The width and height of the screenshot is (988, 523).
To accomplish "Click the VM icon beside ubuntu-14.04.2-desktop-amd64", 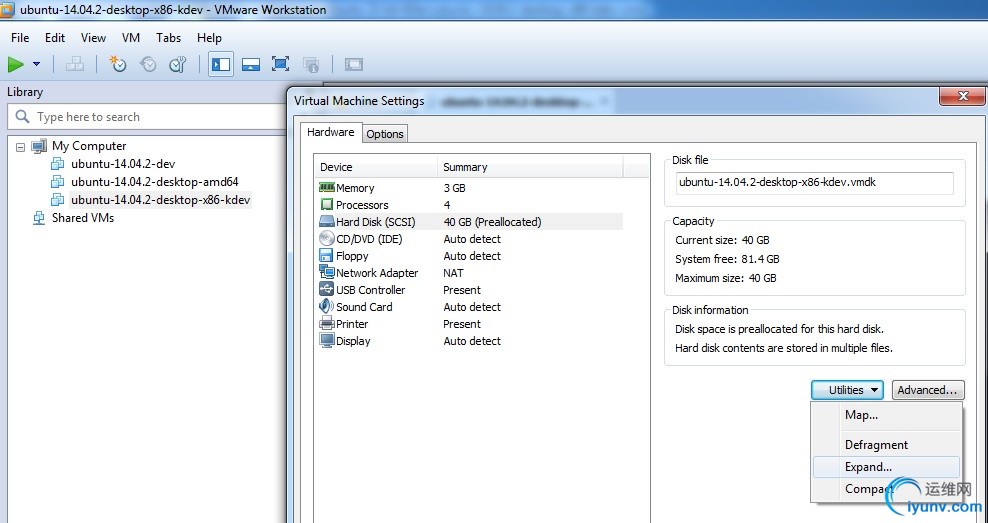I will click(57, 182).
